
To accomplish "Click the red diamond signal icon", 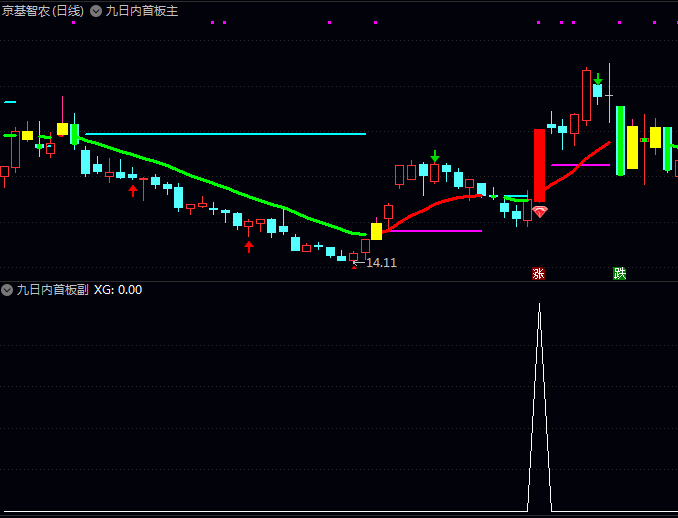I will point(540,211).
